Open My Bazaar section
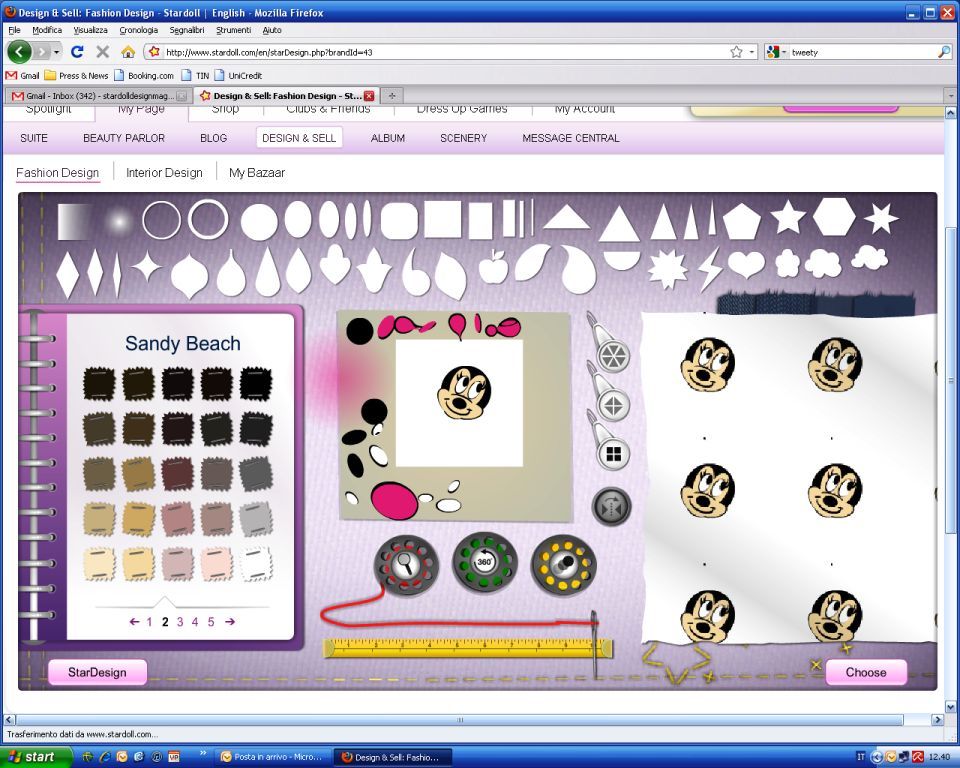 [x=257, y=173]
